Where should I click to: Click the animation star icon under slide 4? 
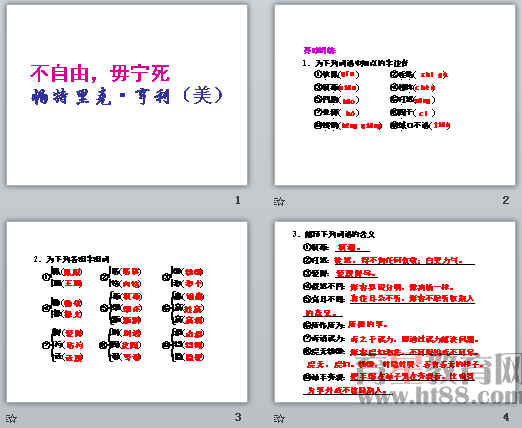tap(279, 418)
